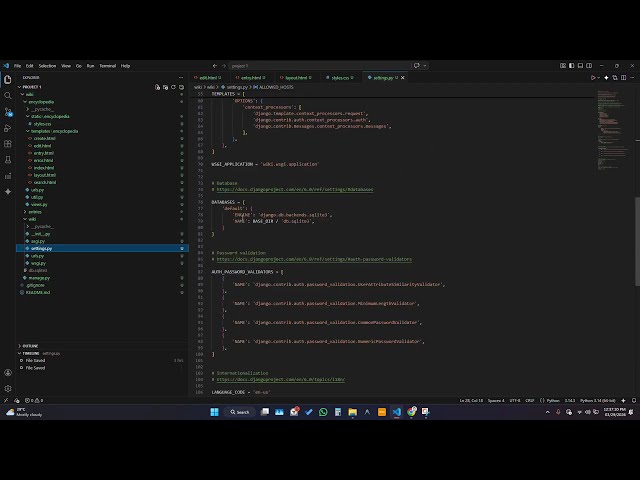Open Explorer more actions ellipsis menu

[181, 78]
